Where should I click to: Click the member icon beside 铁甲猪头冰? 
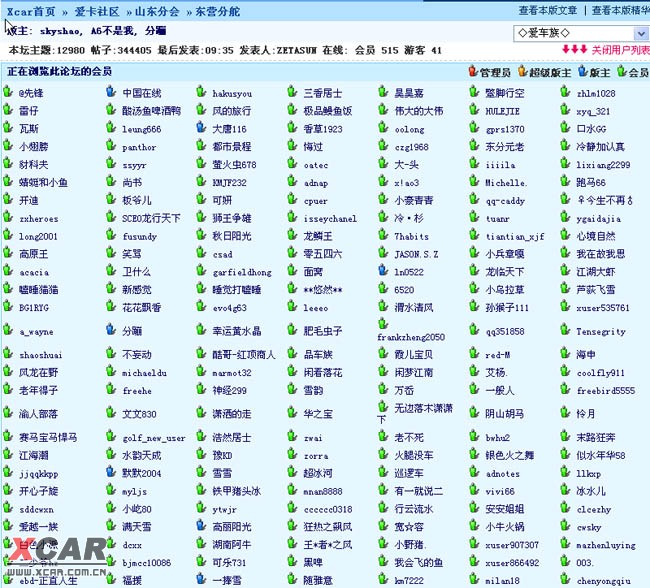(x=201, y=489)
